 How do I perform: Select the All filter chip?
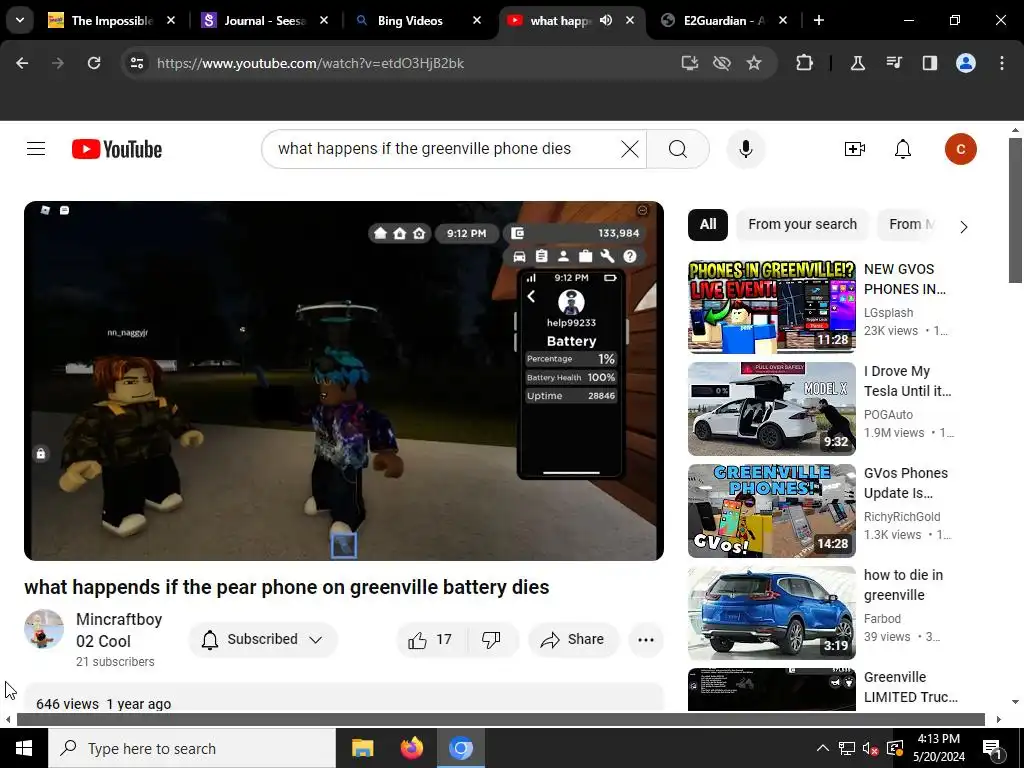click(707, 225)
